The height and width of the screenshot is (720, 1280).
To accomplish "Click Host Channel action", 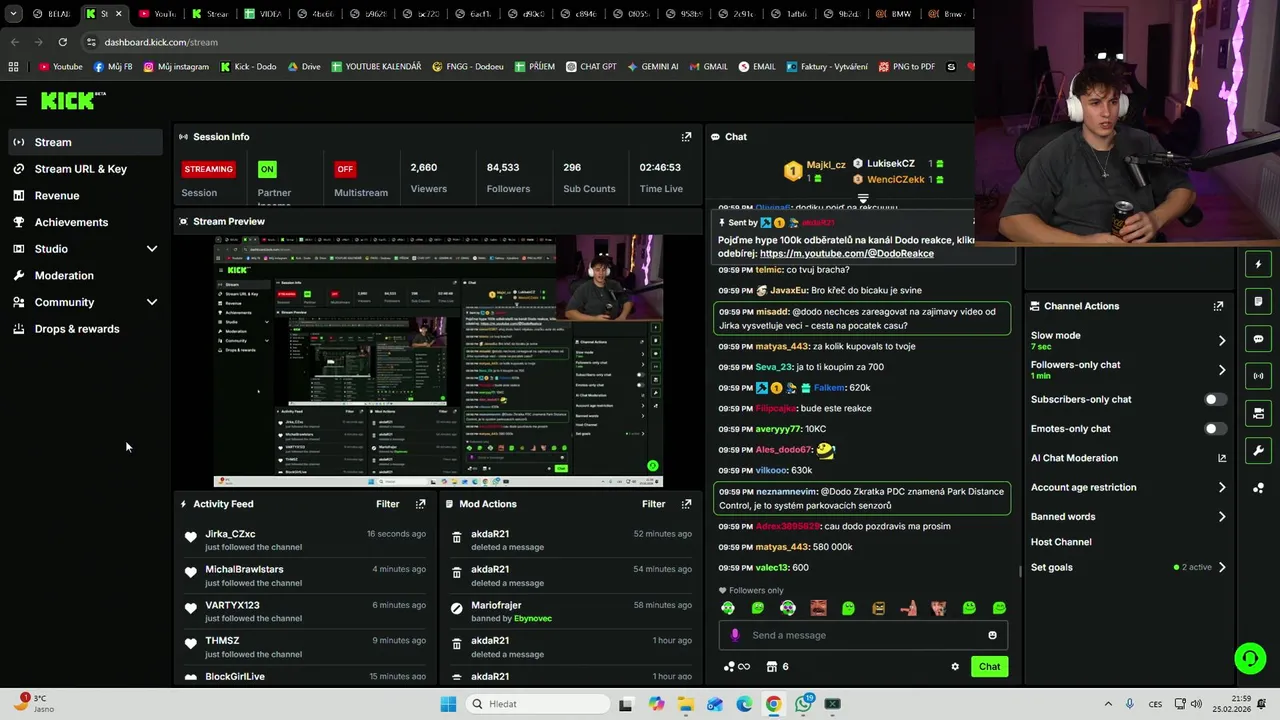I will click(1061, 542).
